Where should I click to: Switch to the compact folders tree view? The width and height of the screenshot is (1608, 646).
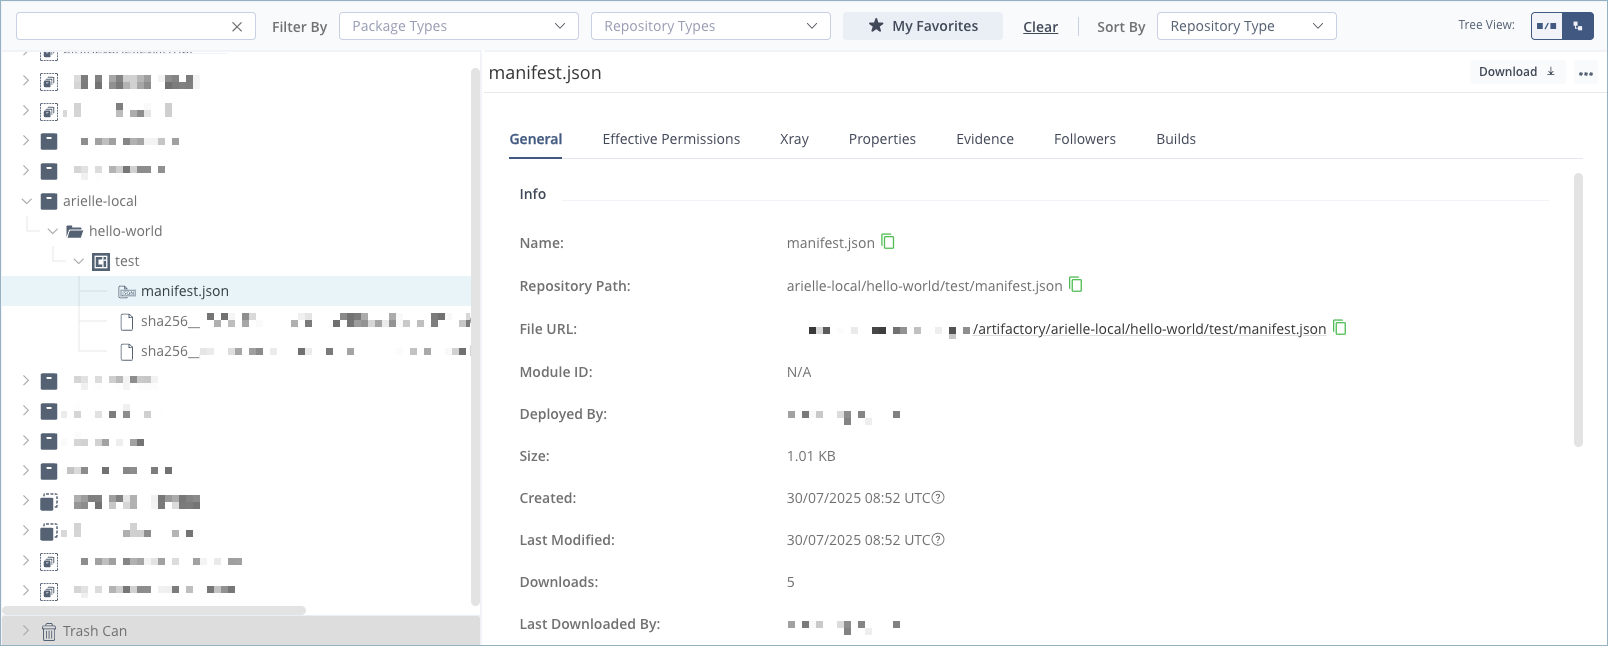(1547, 26)
